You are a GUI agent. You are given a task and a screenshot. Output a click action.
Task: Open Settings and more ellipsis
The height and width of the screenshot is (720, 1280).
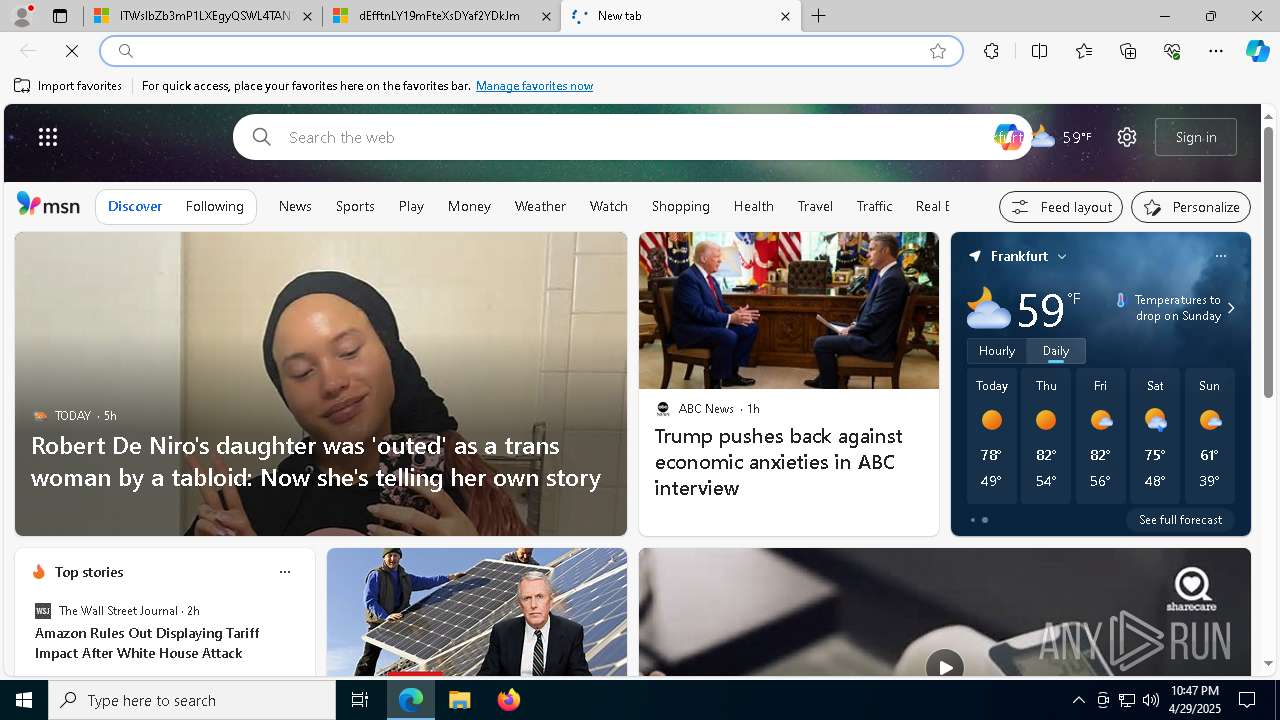(x=1216, y=51)
